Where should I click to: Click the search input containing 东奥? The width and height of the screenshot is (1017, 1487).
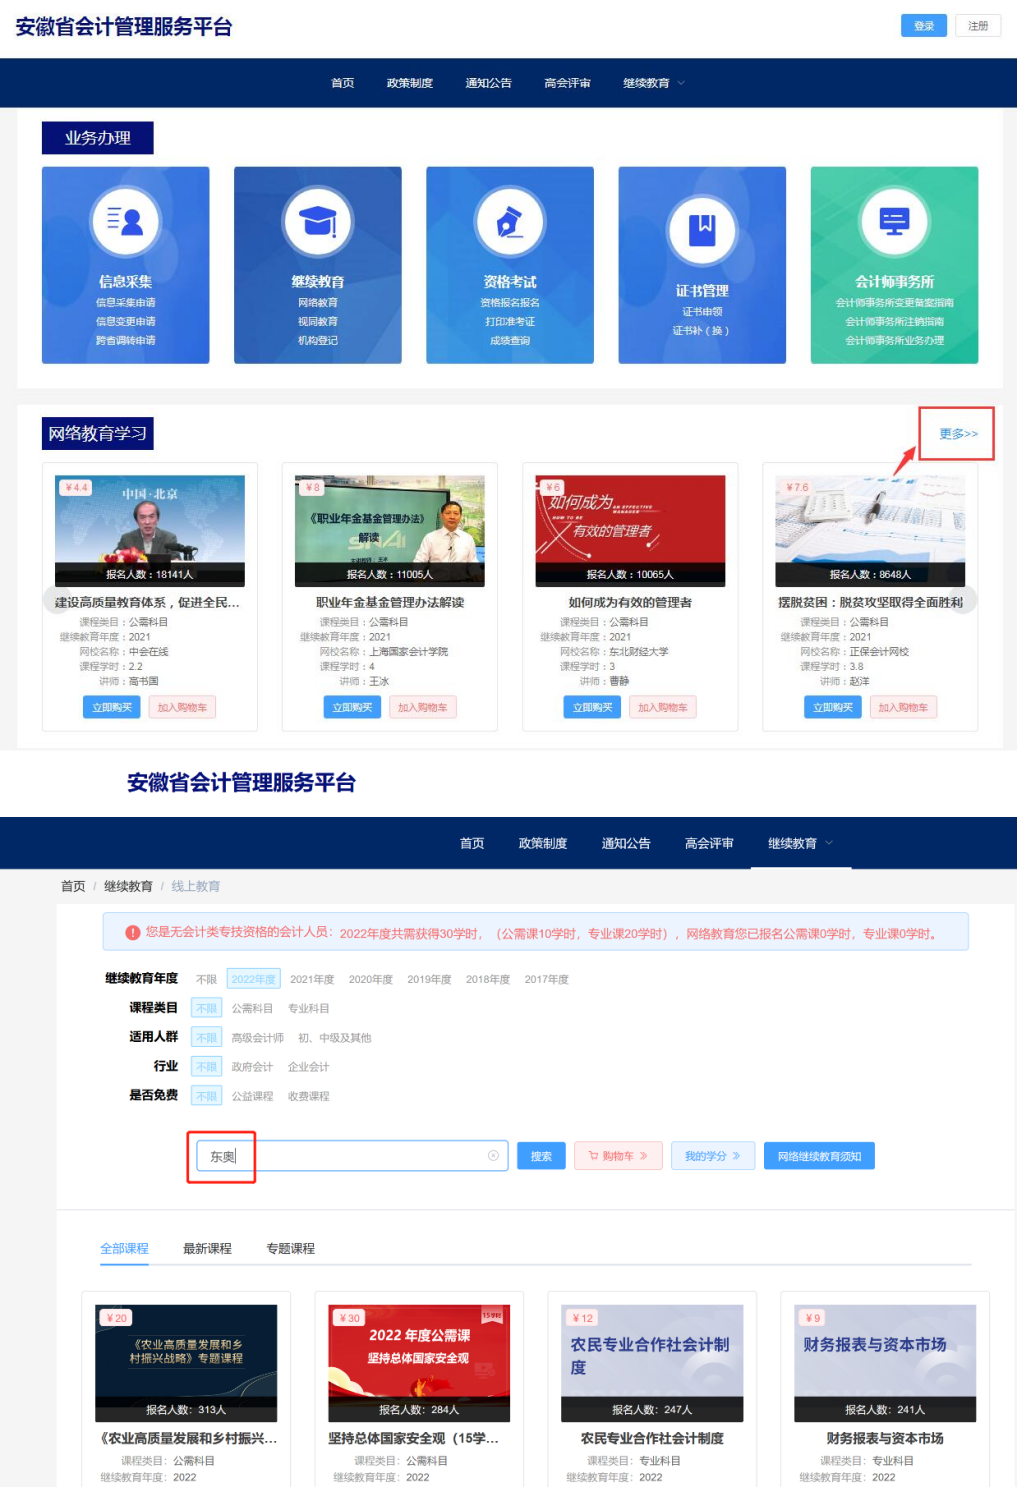pyautogui.click(x=350, y=1156)
